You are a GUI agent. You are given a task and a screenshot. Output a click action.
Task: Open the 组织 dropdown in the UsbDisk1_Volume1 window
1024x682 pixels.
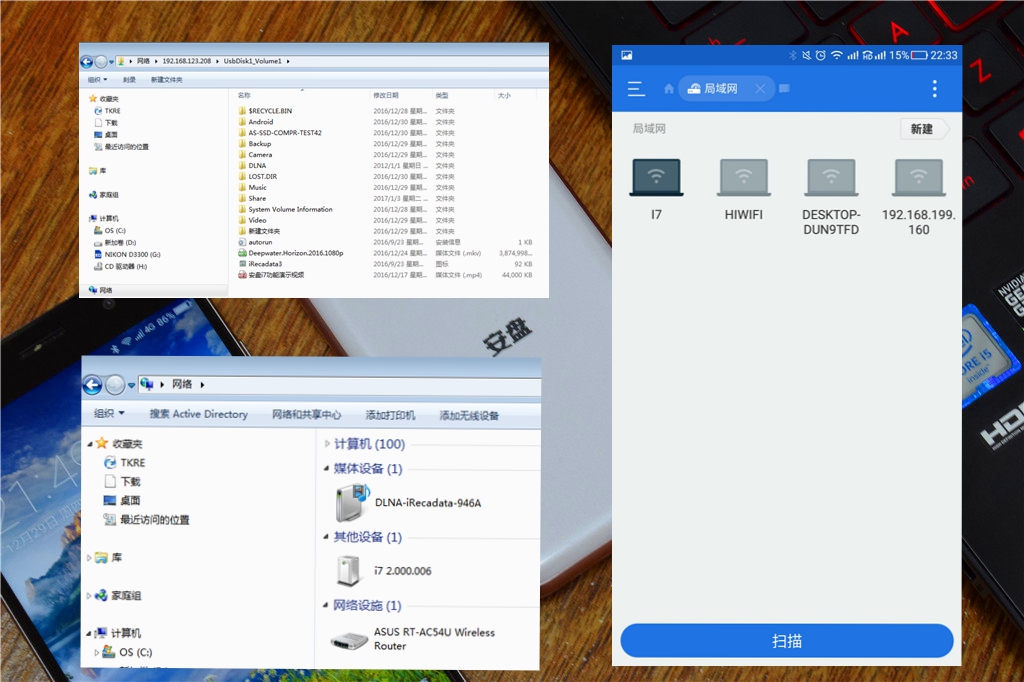[97, 80]
